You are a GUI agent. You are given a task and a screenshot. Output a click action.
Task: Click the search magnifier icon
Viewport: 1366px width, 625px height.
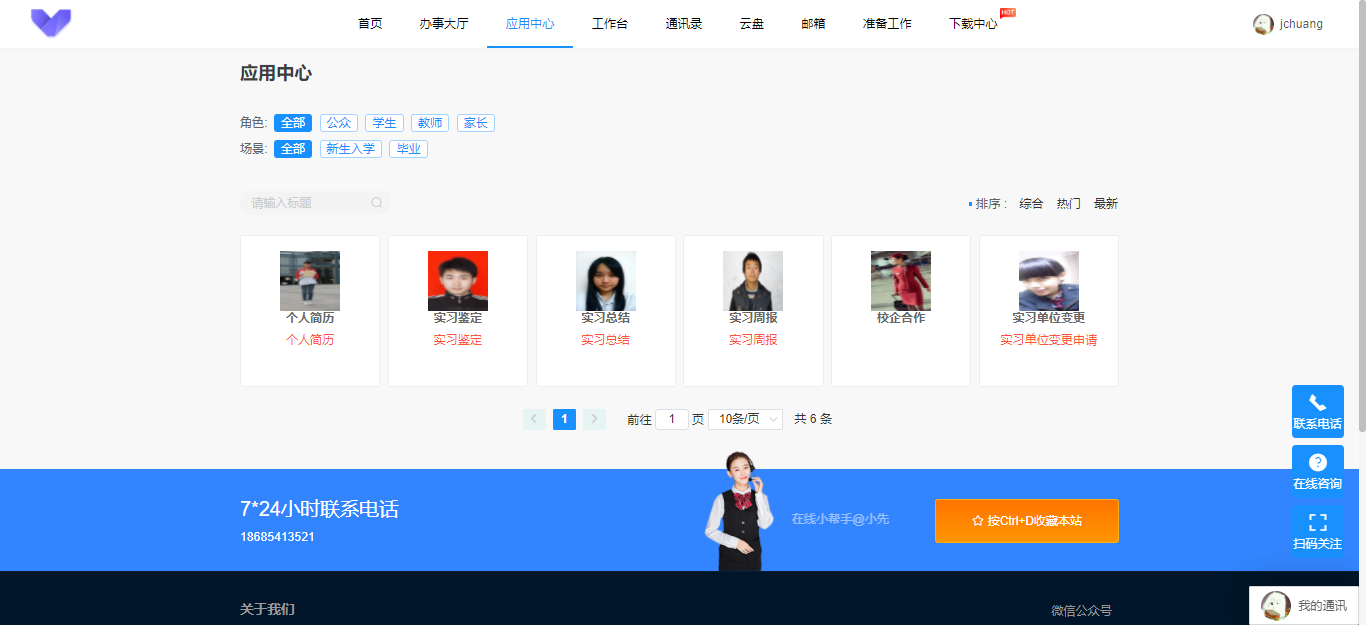point(377,203)
